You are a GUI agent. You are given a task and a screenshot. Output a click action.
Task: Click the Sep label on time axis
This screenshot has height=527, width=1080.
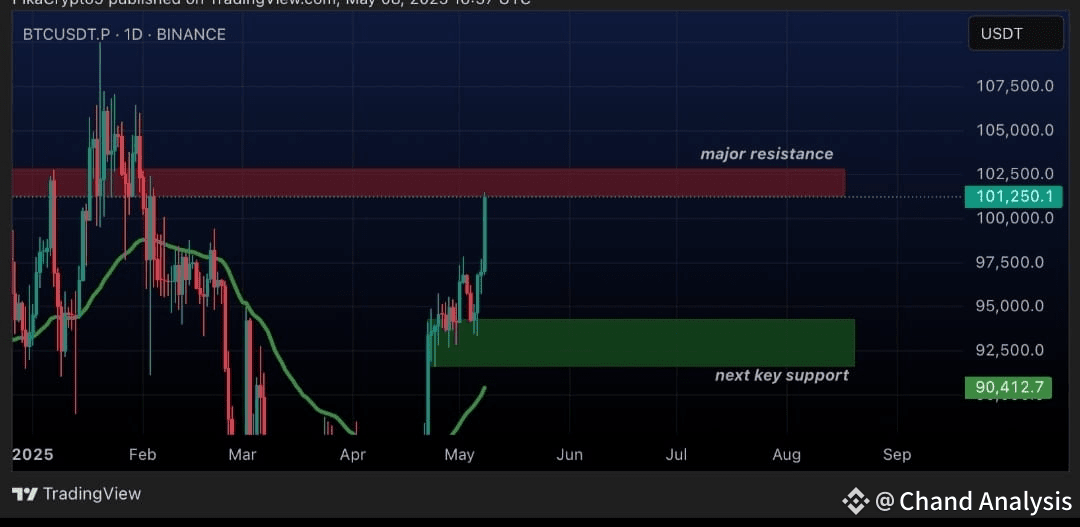tap(897, 455)
